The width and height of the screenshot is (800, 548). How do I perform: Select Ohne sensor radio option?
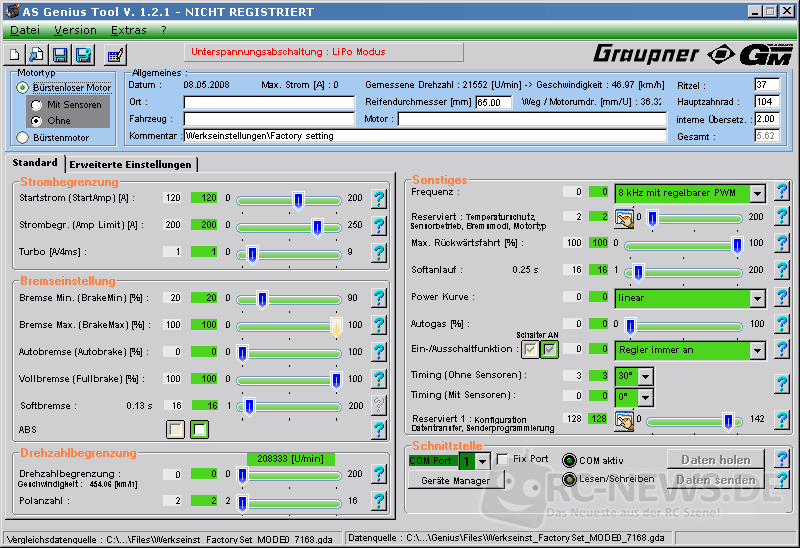[x=36, y=121]
